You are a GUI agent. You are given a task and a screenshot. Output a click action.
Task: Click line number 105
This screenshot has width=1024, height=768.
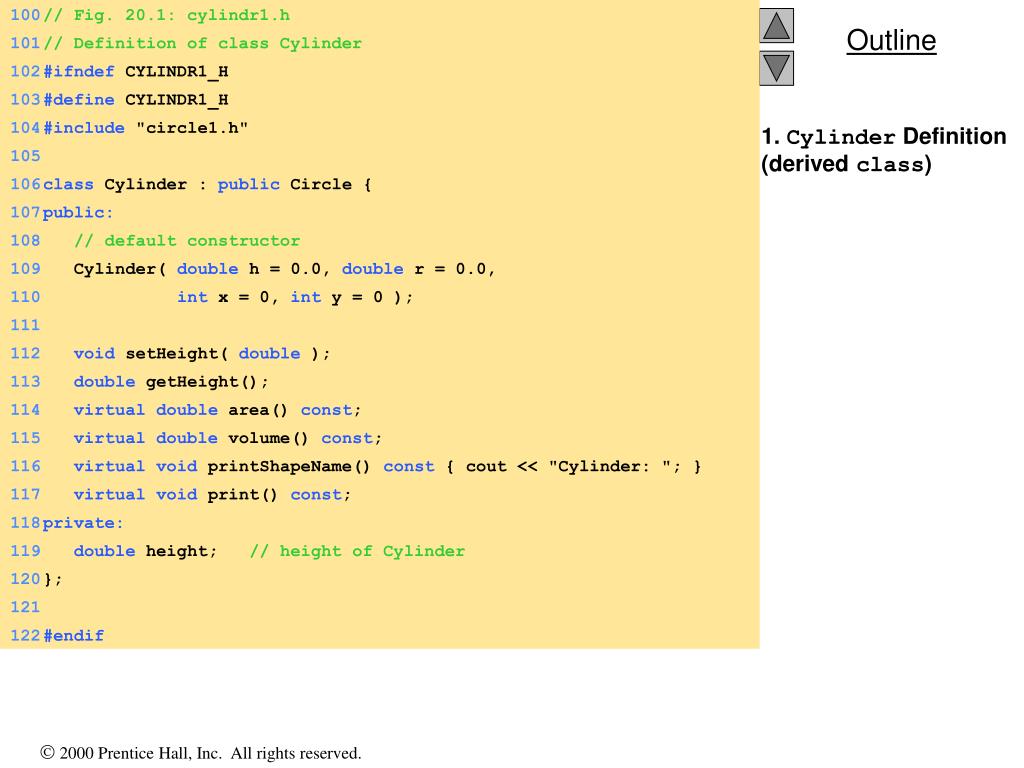coord(25,156)
